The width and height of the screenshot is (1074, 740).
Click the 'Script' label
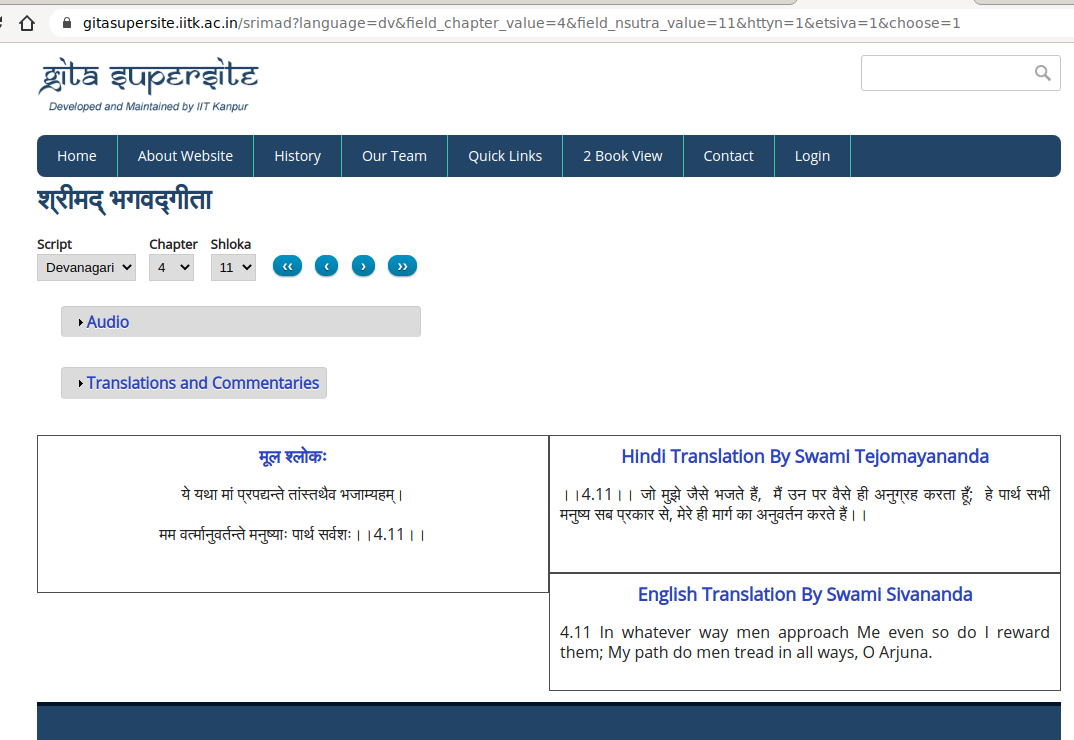coord(54,244)
